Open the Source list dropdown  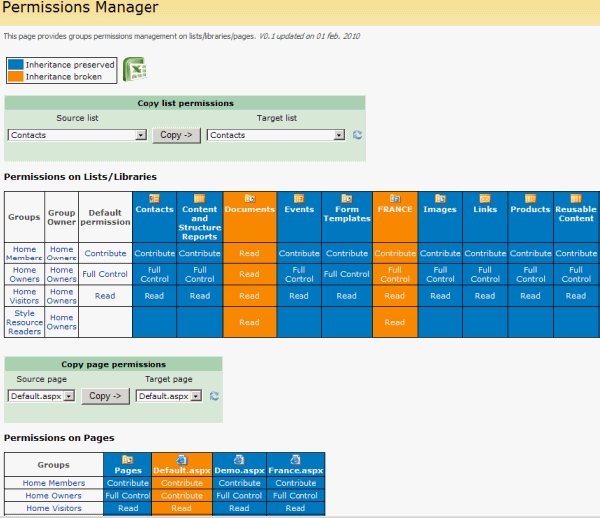[141, 135]
